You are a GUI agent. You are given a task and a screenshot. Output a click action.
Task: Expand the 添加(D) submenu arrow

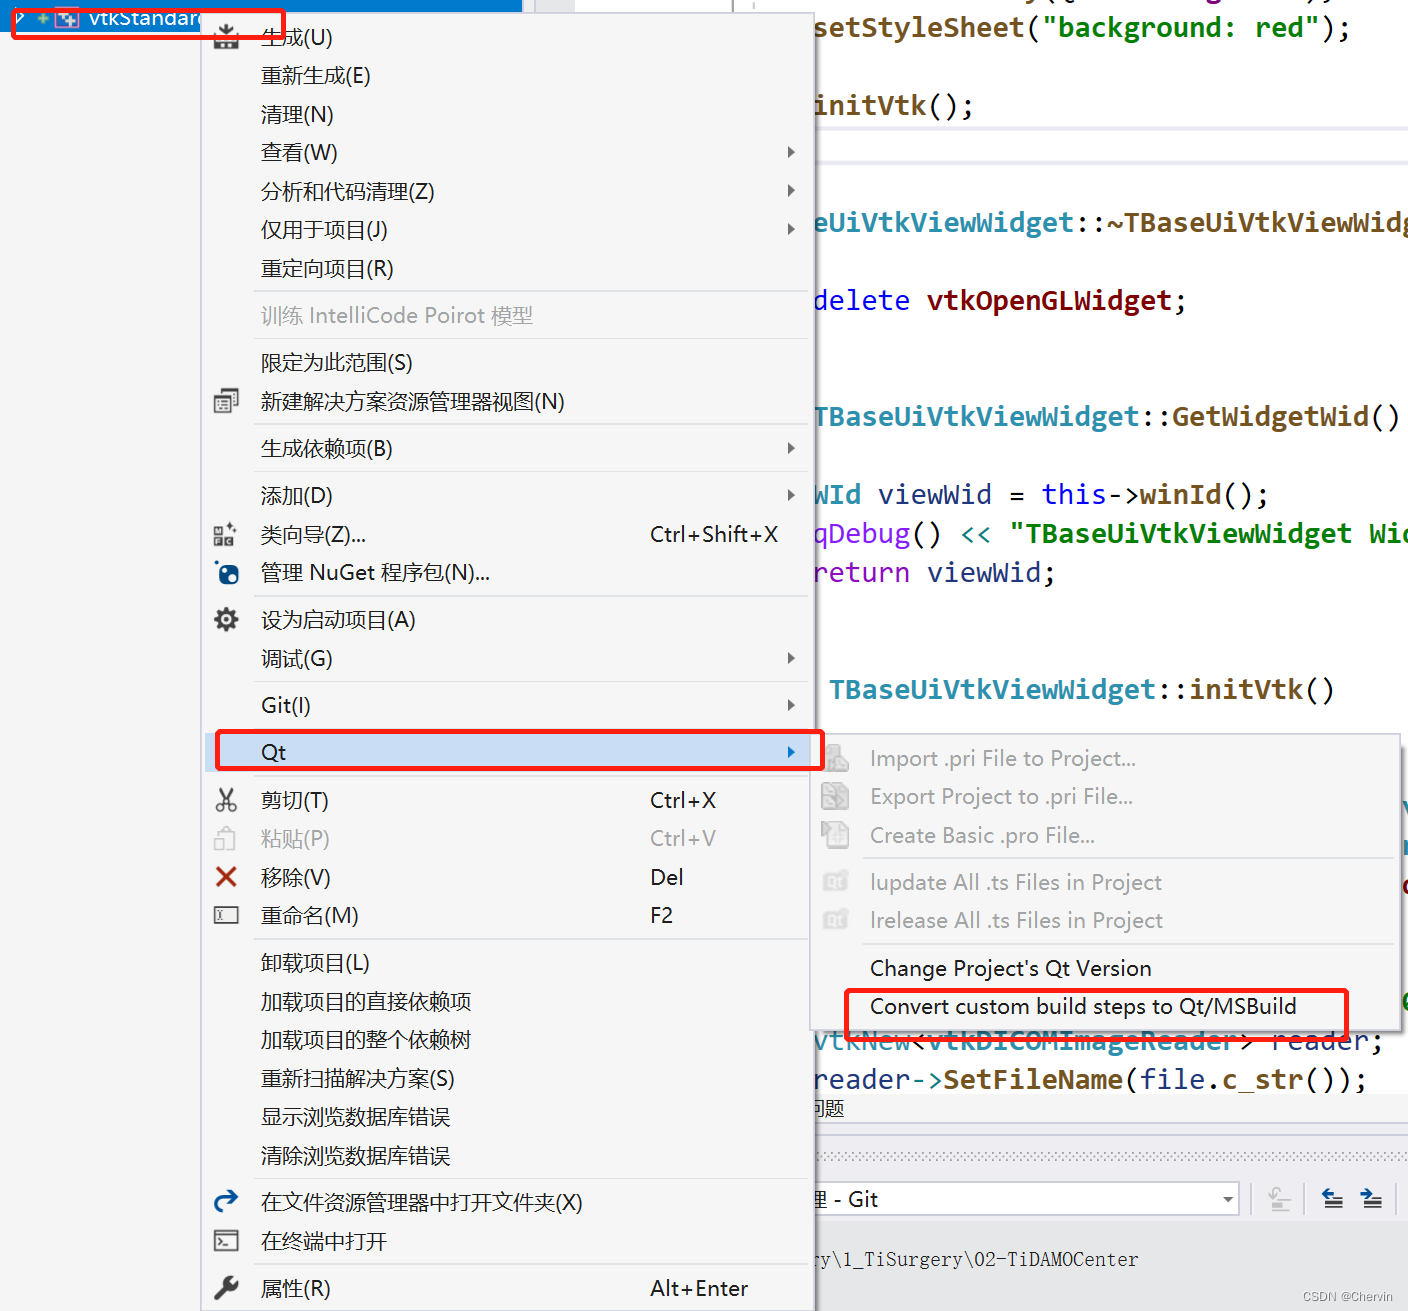pos(791,495)
